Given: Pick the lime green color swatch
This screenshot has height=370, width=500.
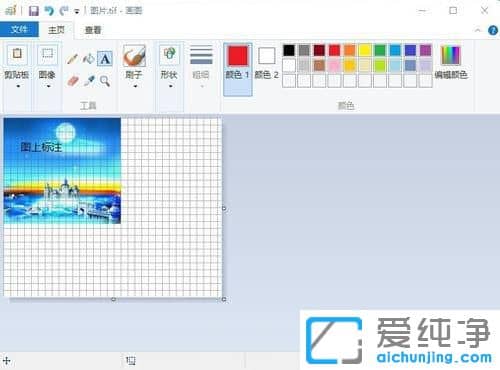Looking at the screenshot, I should 380,65.
